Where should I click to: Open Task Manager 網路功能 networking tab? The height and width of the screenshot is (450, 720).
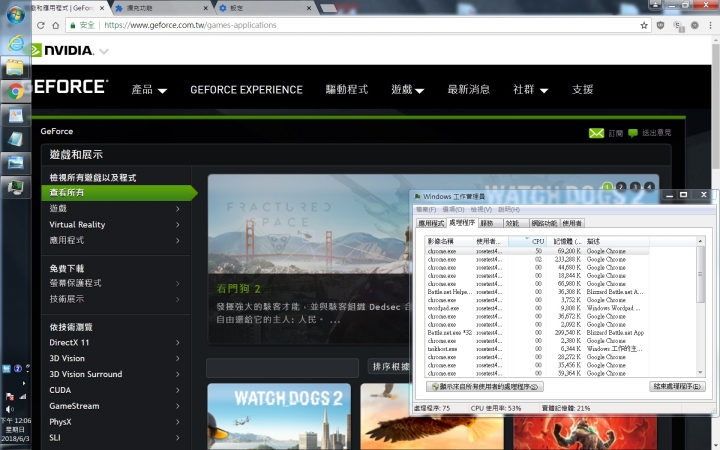[x=544, y=223]
